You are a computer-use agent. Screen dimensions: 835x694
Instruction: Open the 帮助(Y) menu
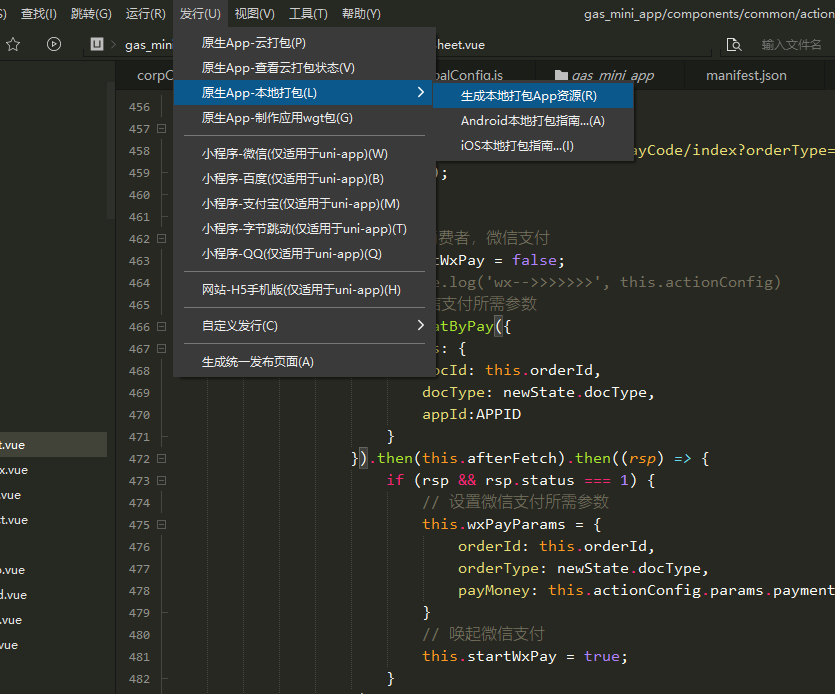coord(361,14)
